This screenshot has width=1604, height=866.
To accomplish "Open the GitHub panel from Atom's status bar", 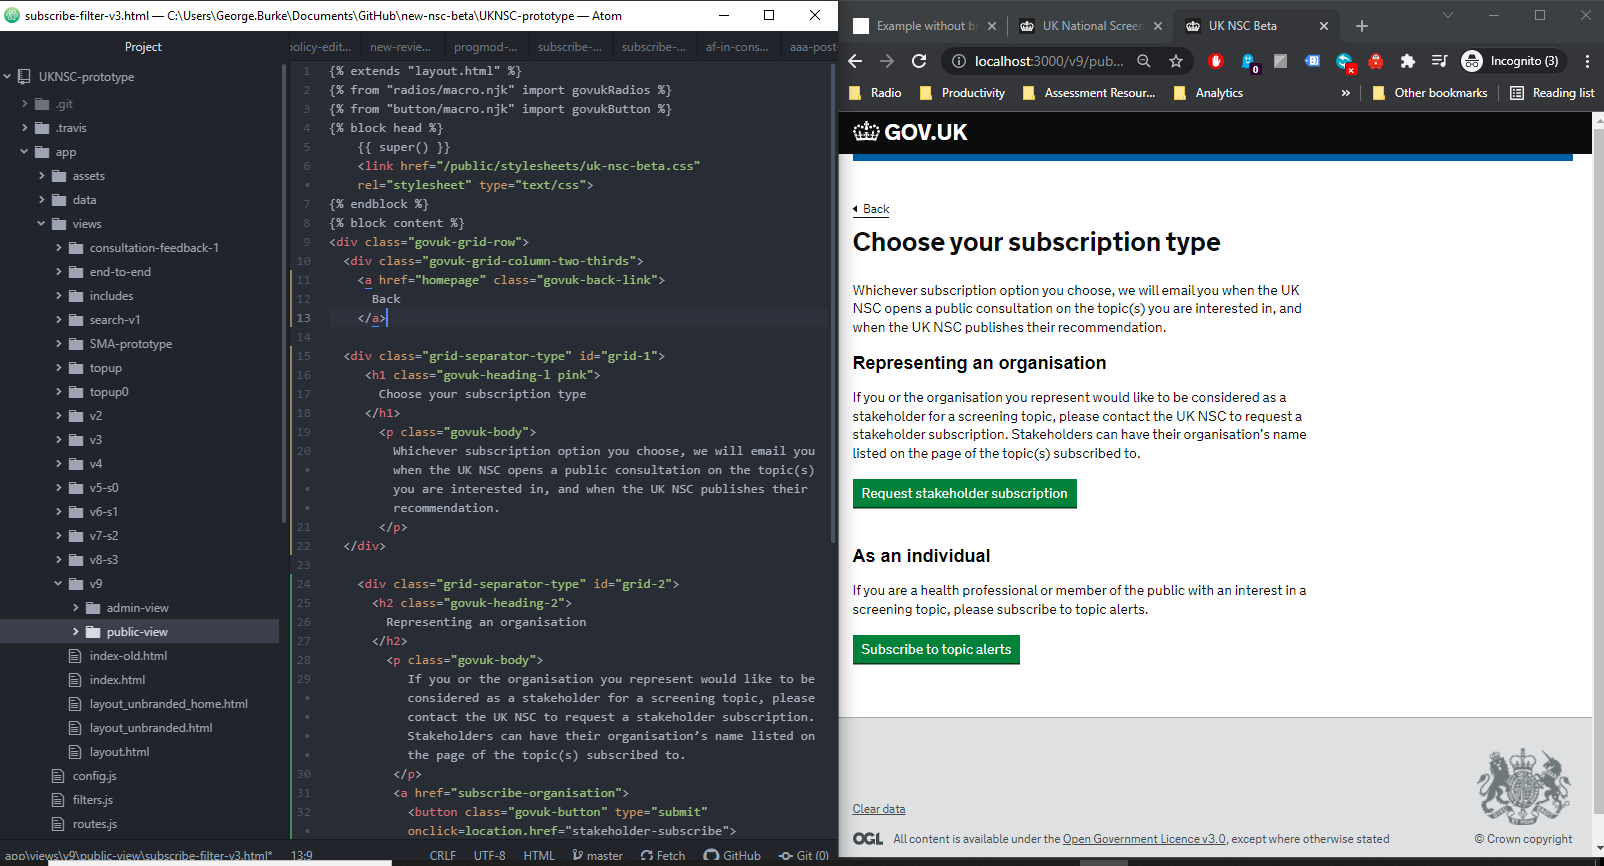I will (732, 856).
